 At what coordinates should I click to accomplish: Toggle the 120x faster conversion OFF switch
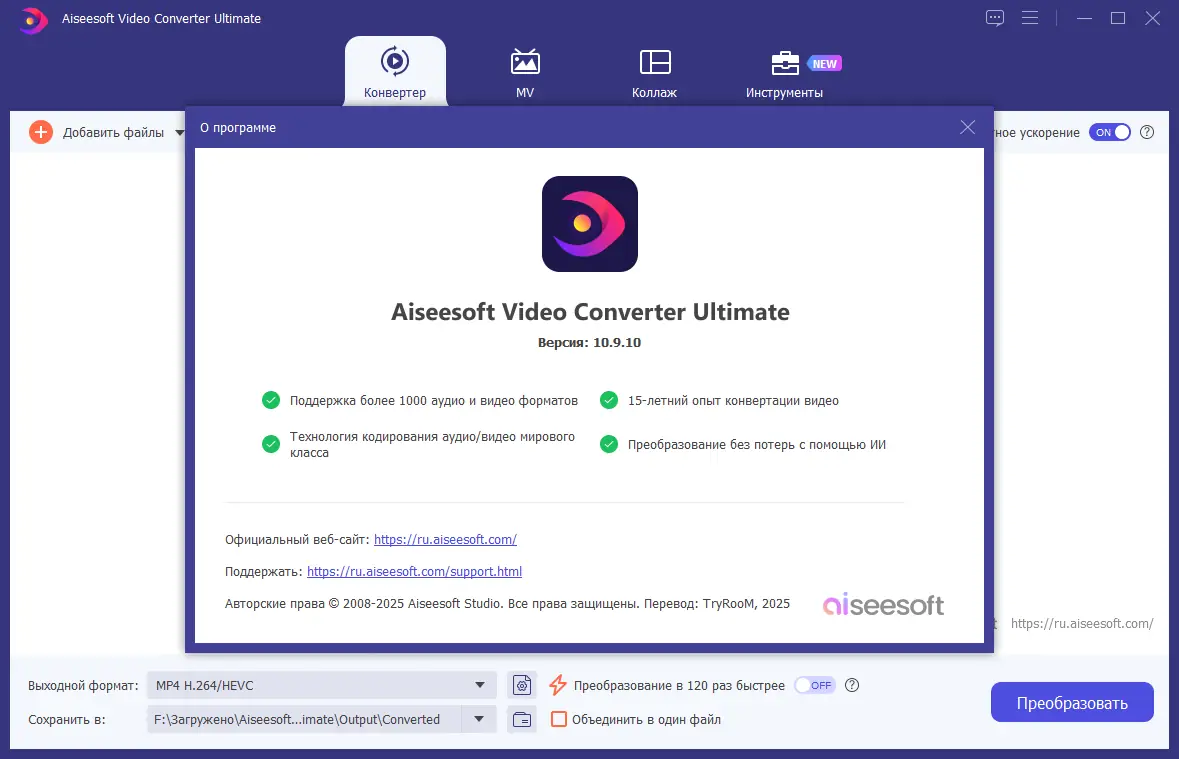click(815, 685)
